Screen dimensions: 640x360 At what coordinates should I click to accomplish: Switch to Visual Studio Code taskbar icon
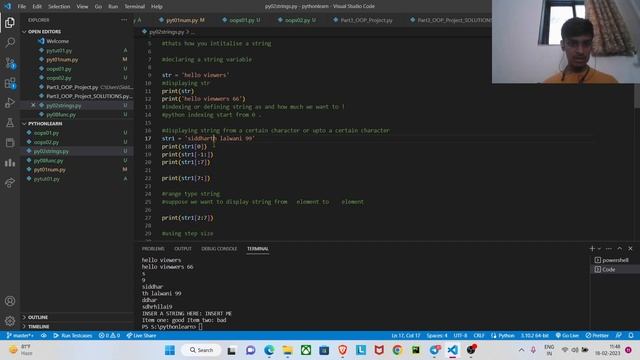tap(452, 350)
